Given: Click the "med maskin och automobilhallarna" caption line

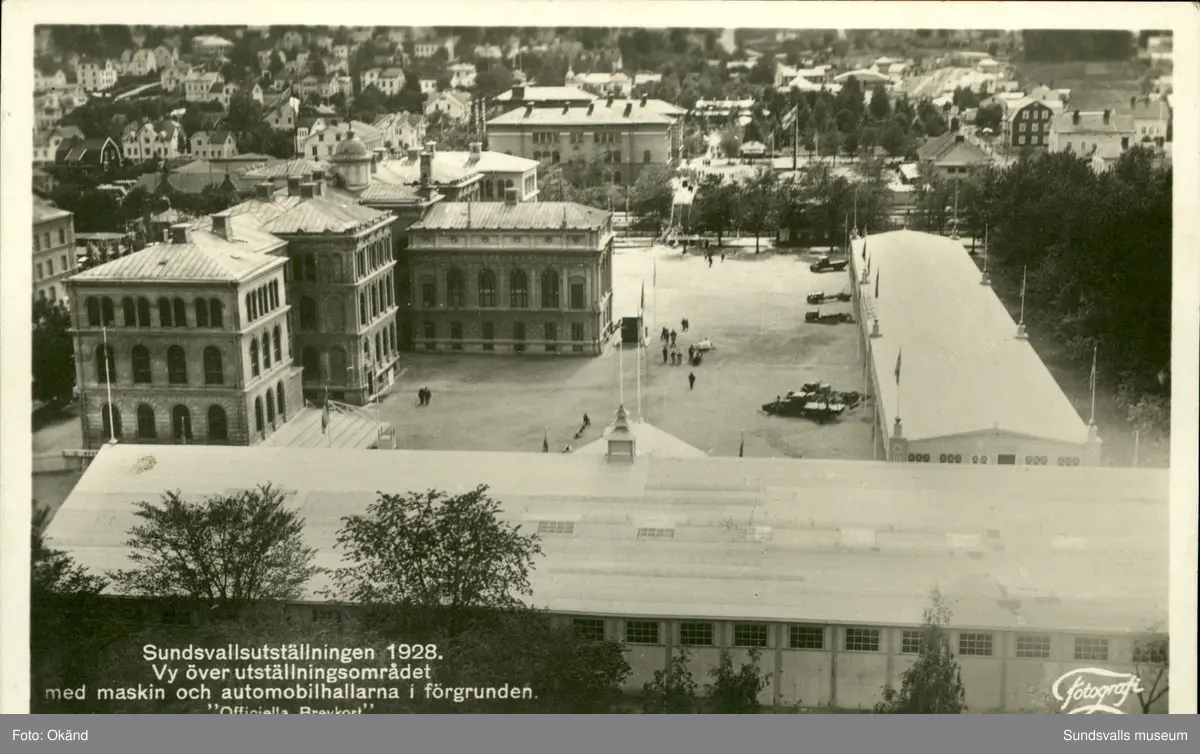Looking at the screenshot, I should (290, 692).
